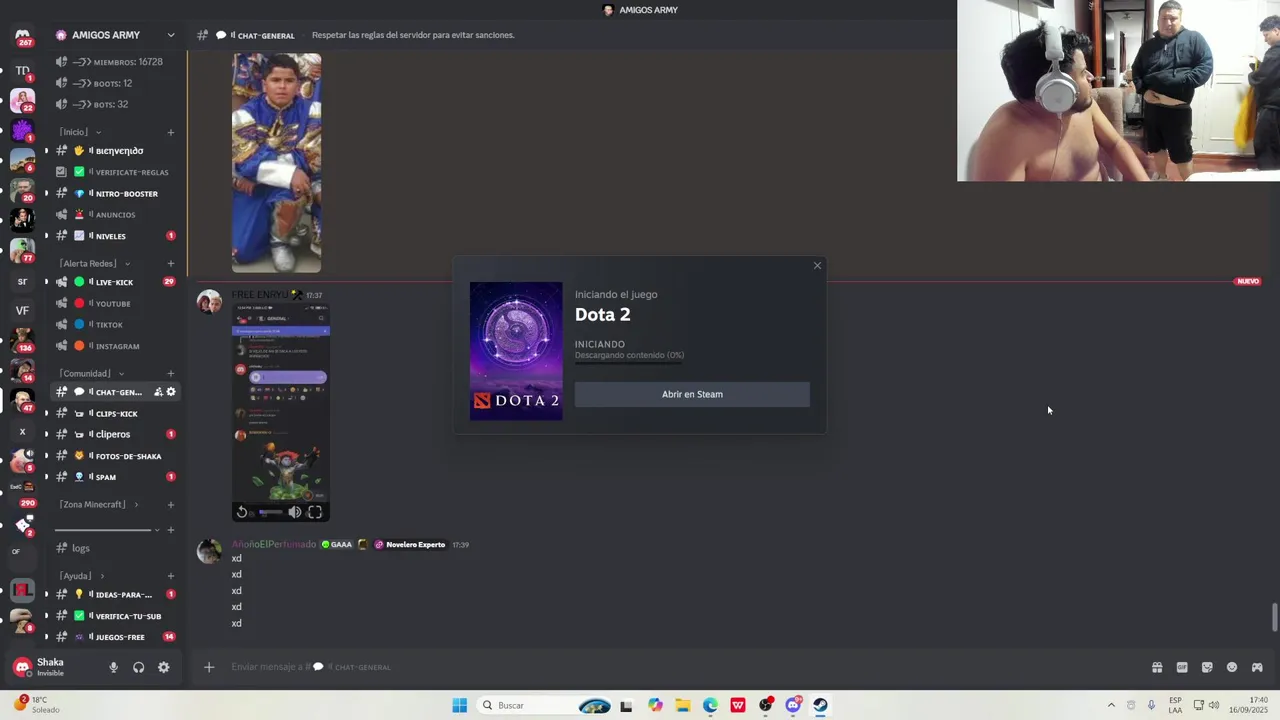Open the bienvenido channel
The height and width of the screenshot is (720, 1280).
point(116,151)
